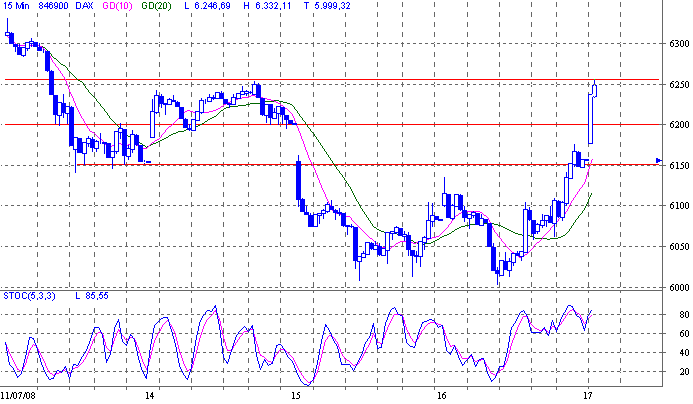693x404 pixels.
Task: Click the 'DAX' index label
Action: [84, 6]
